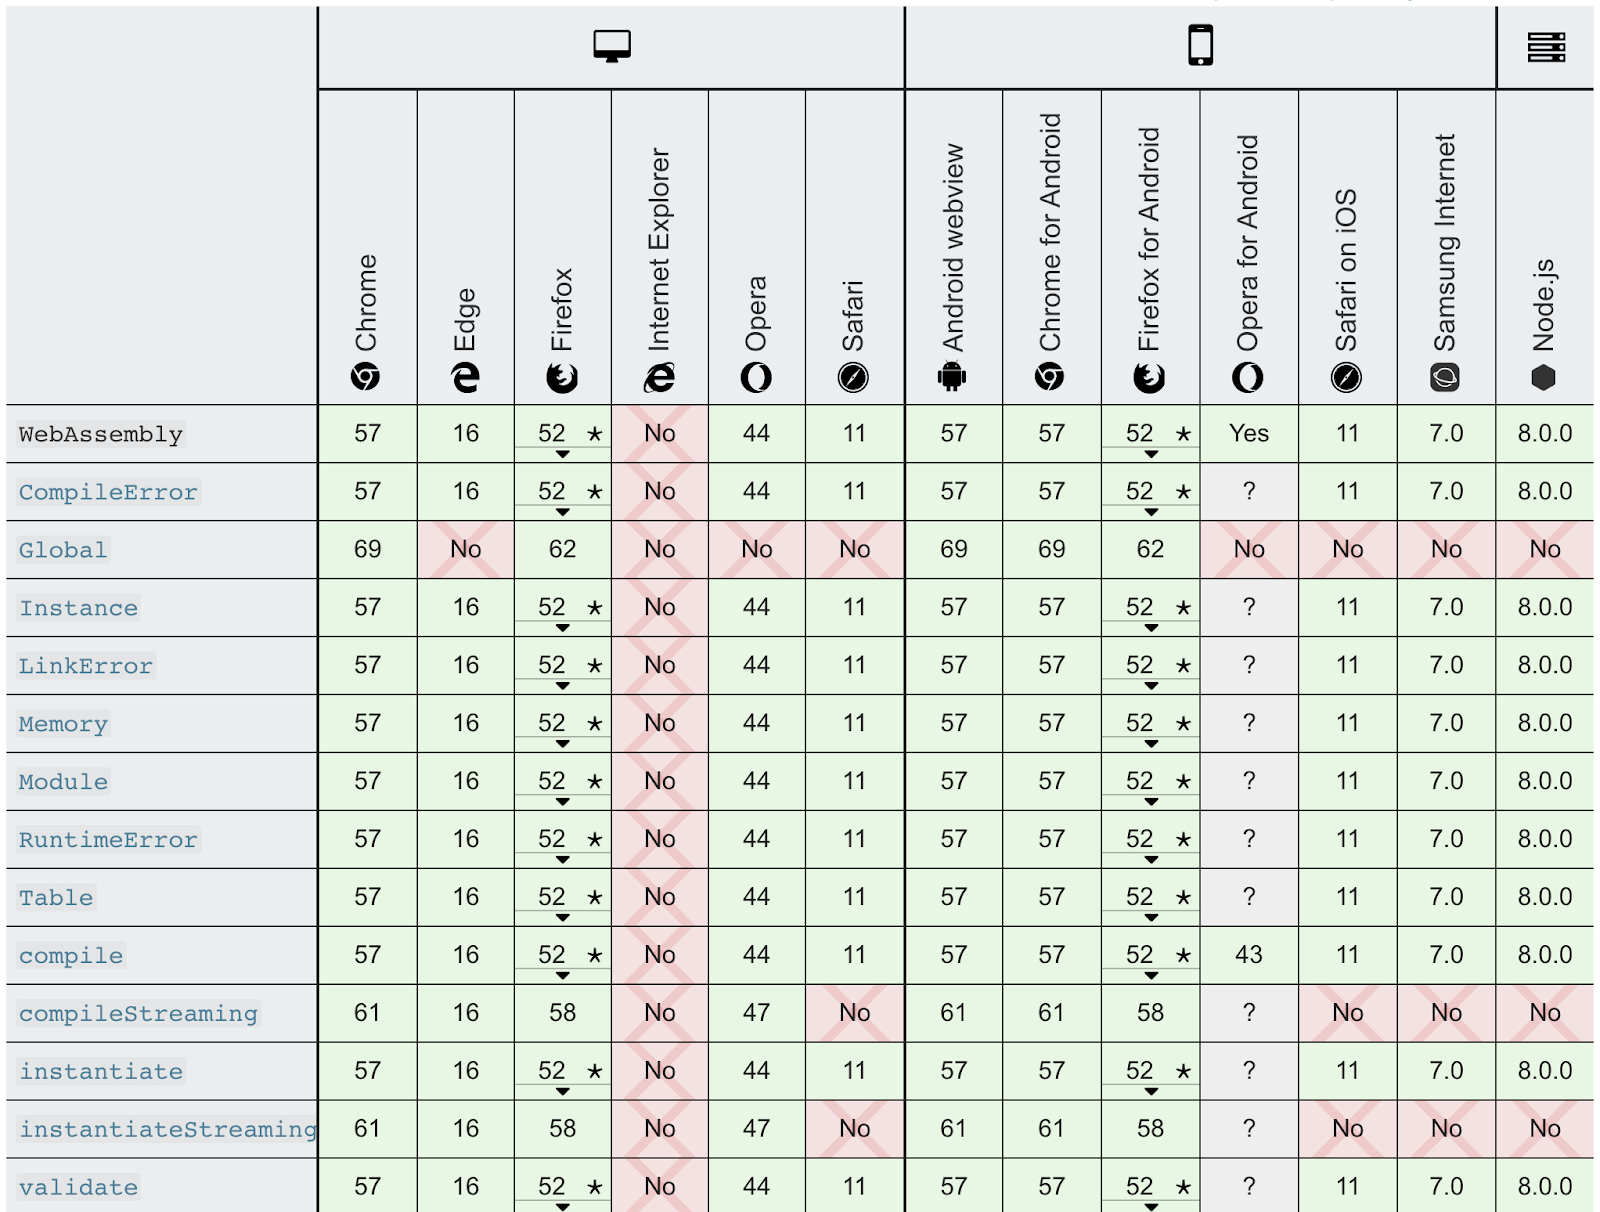
Task: Expand Firefox 52 notes in WebAssembly row
Action: pyautogui.click(x=563, y=455)
